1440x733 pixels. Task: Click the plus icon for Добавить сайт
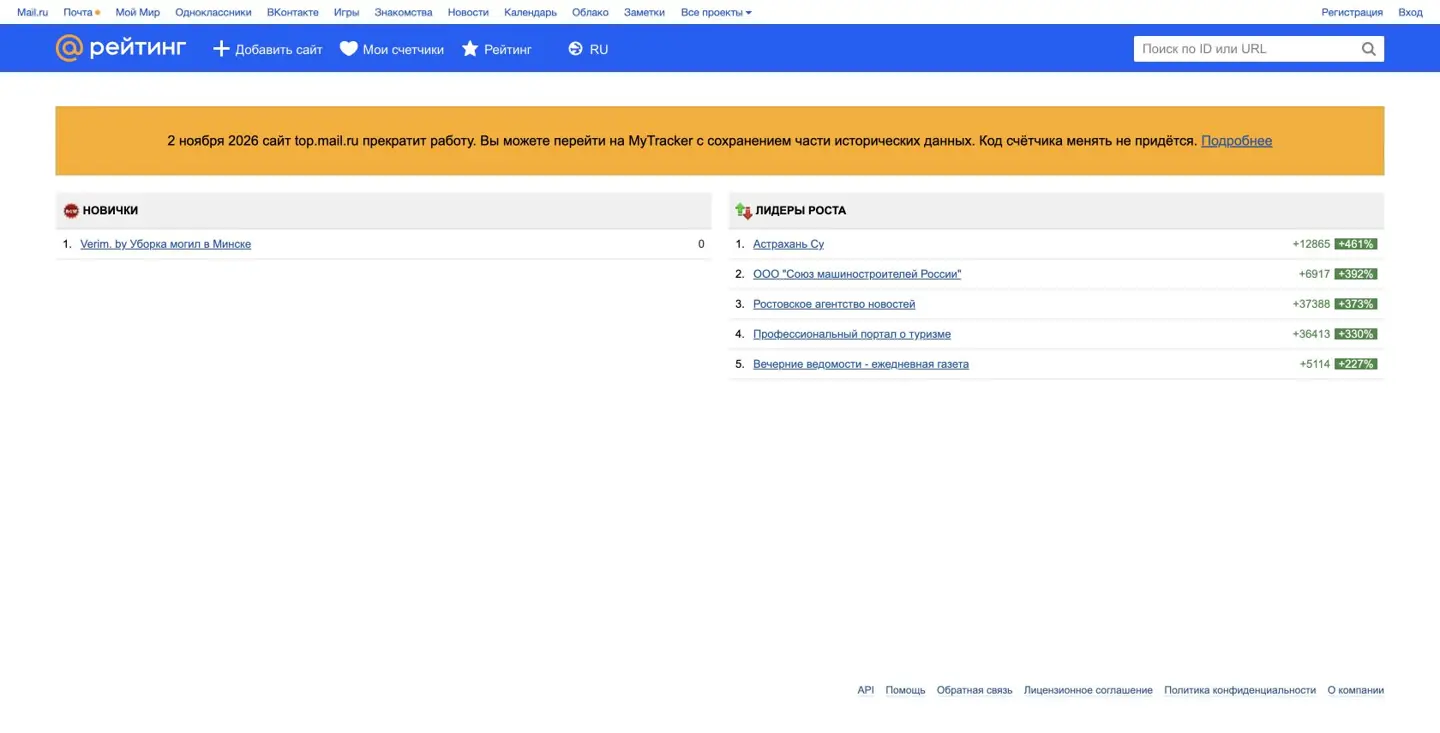tap(221, 49)
